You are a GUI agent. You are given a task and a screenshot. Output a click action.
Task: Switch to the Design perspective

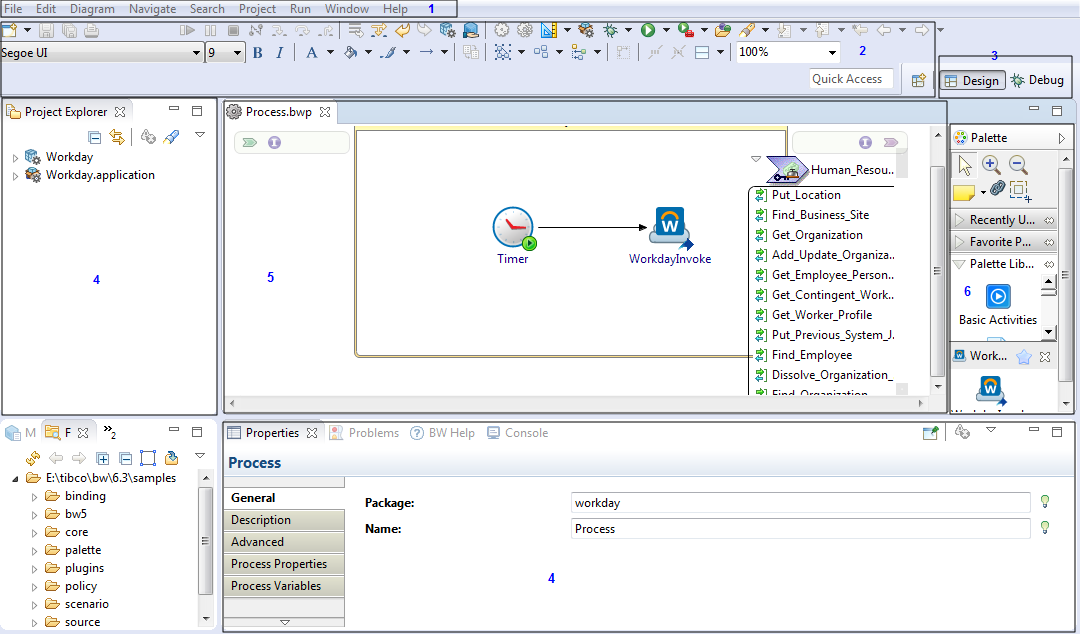(x=972, y=80)
